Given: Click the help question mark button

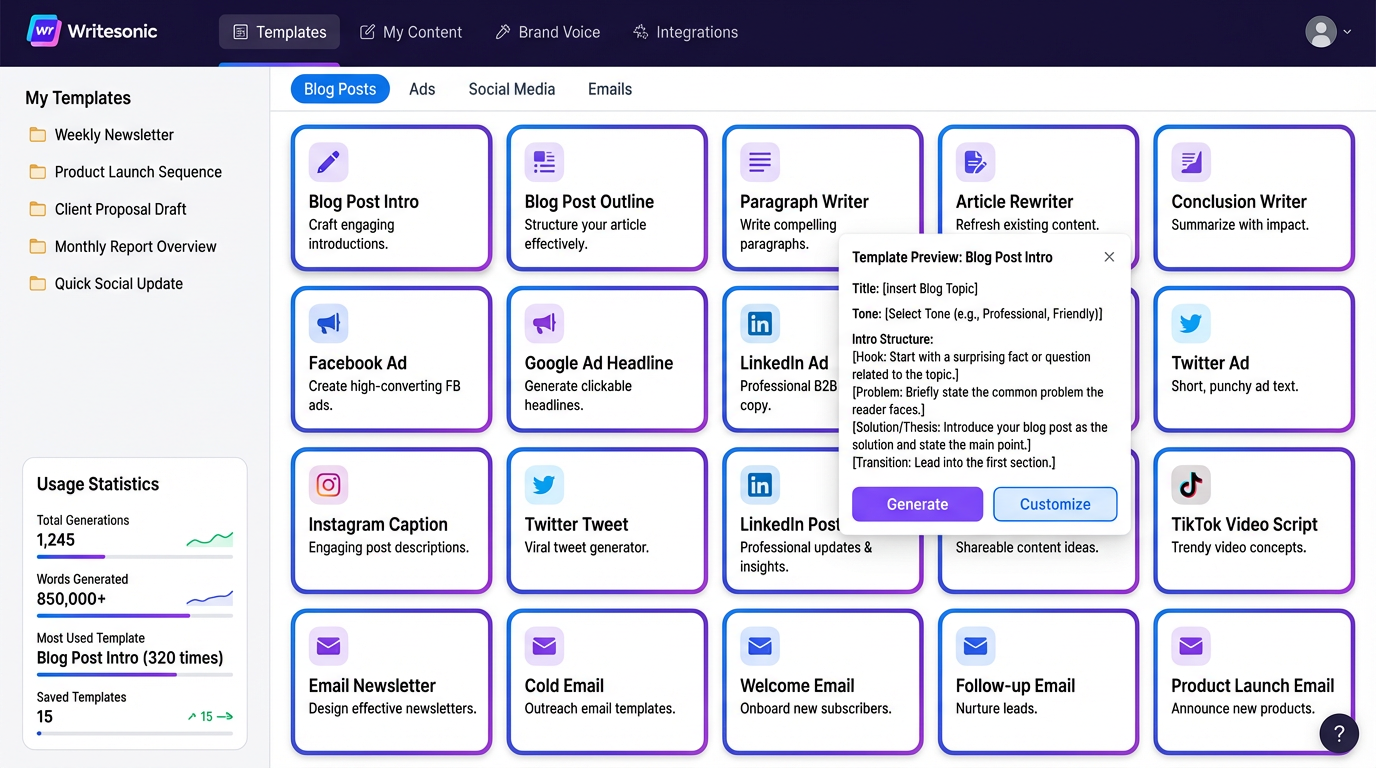Looking at the screenshot, I should click(1339, 733).
